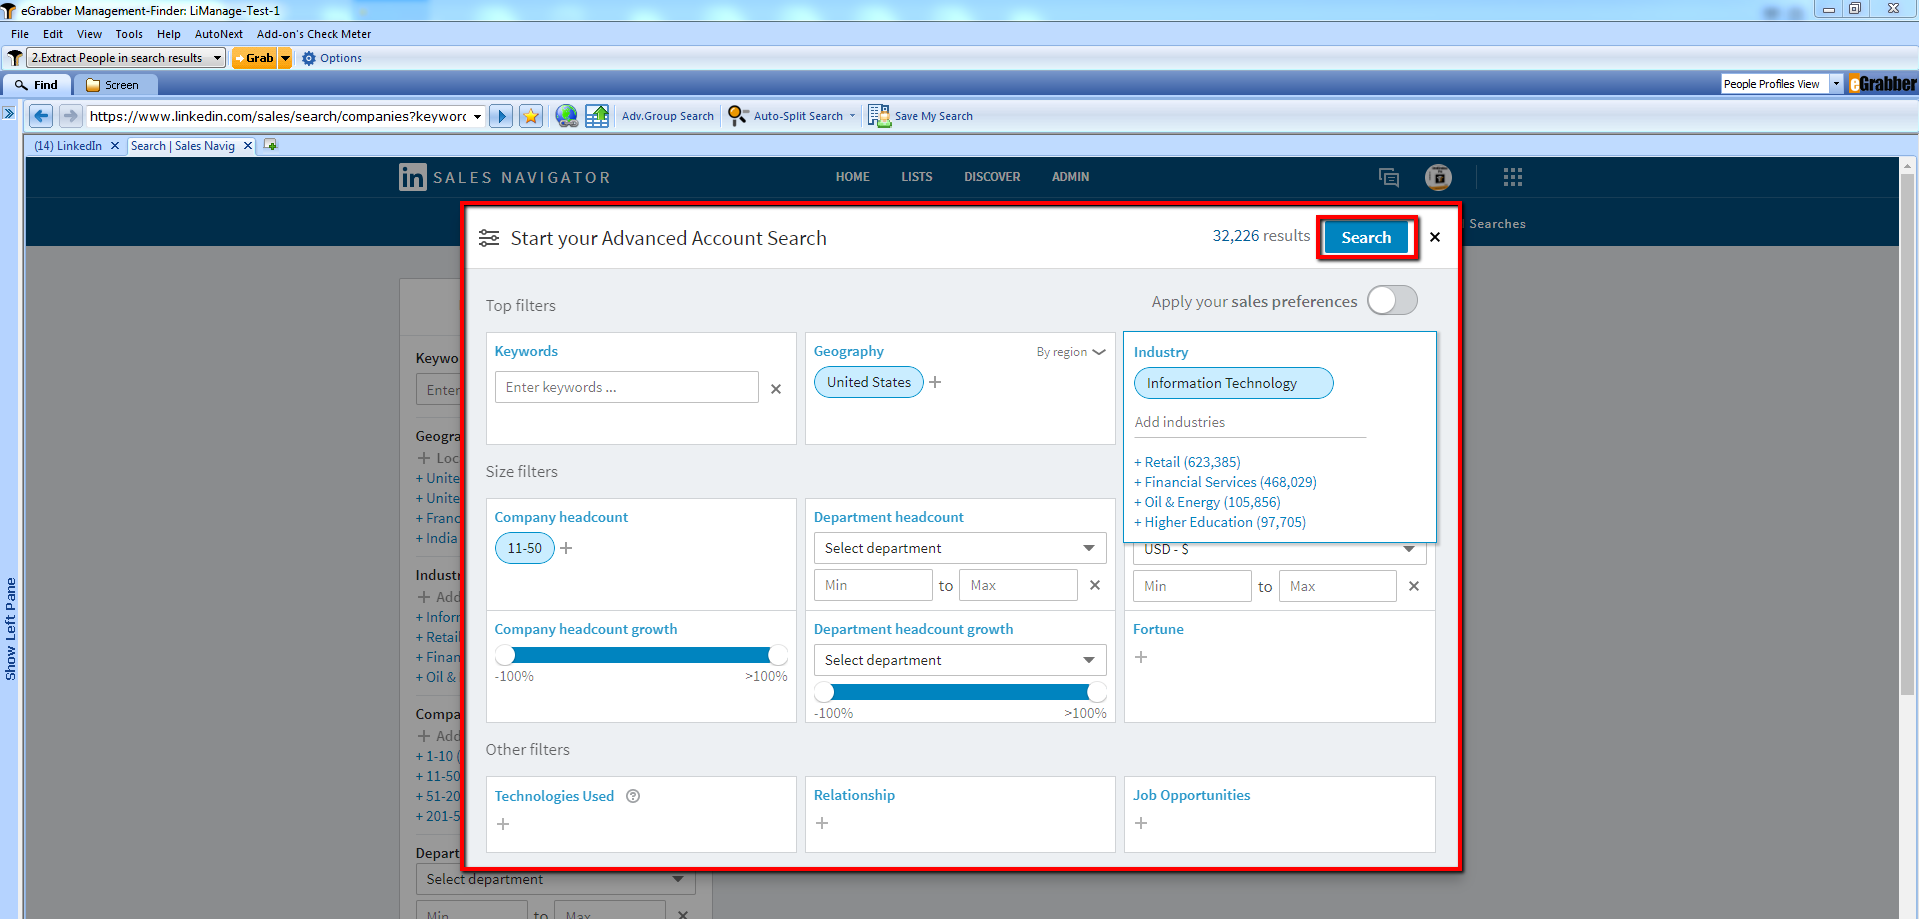
Task: Click plus icon to add Fortune filter
Action: (1141, 657)
